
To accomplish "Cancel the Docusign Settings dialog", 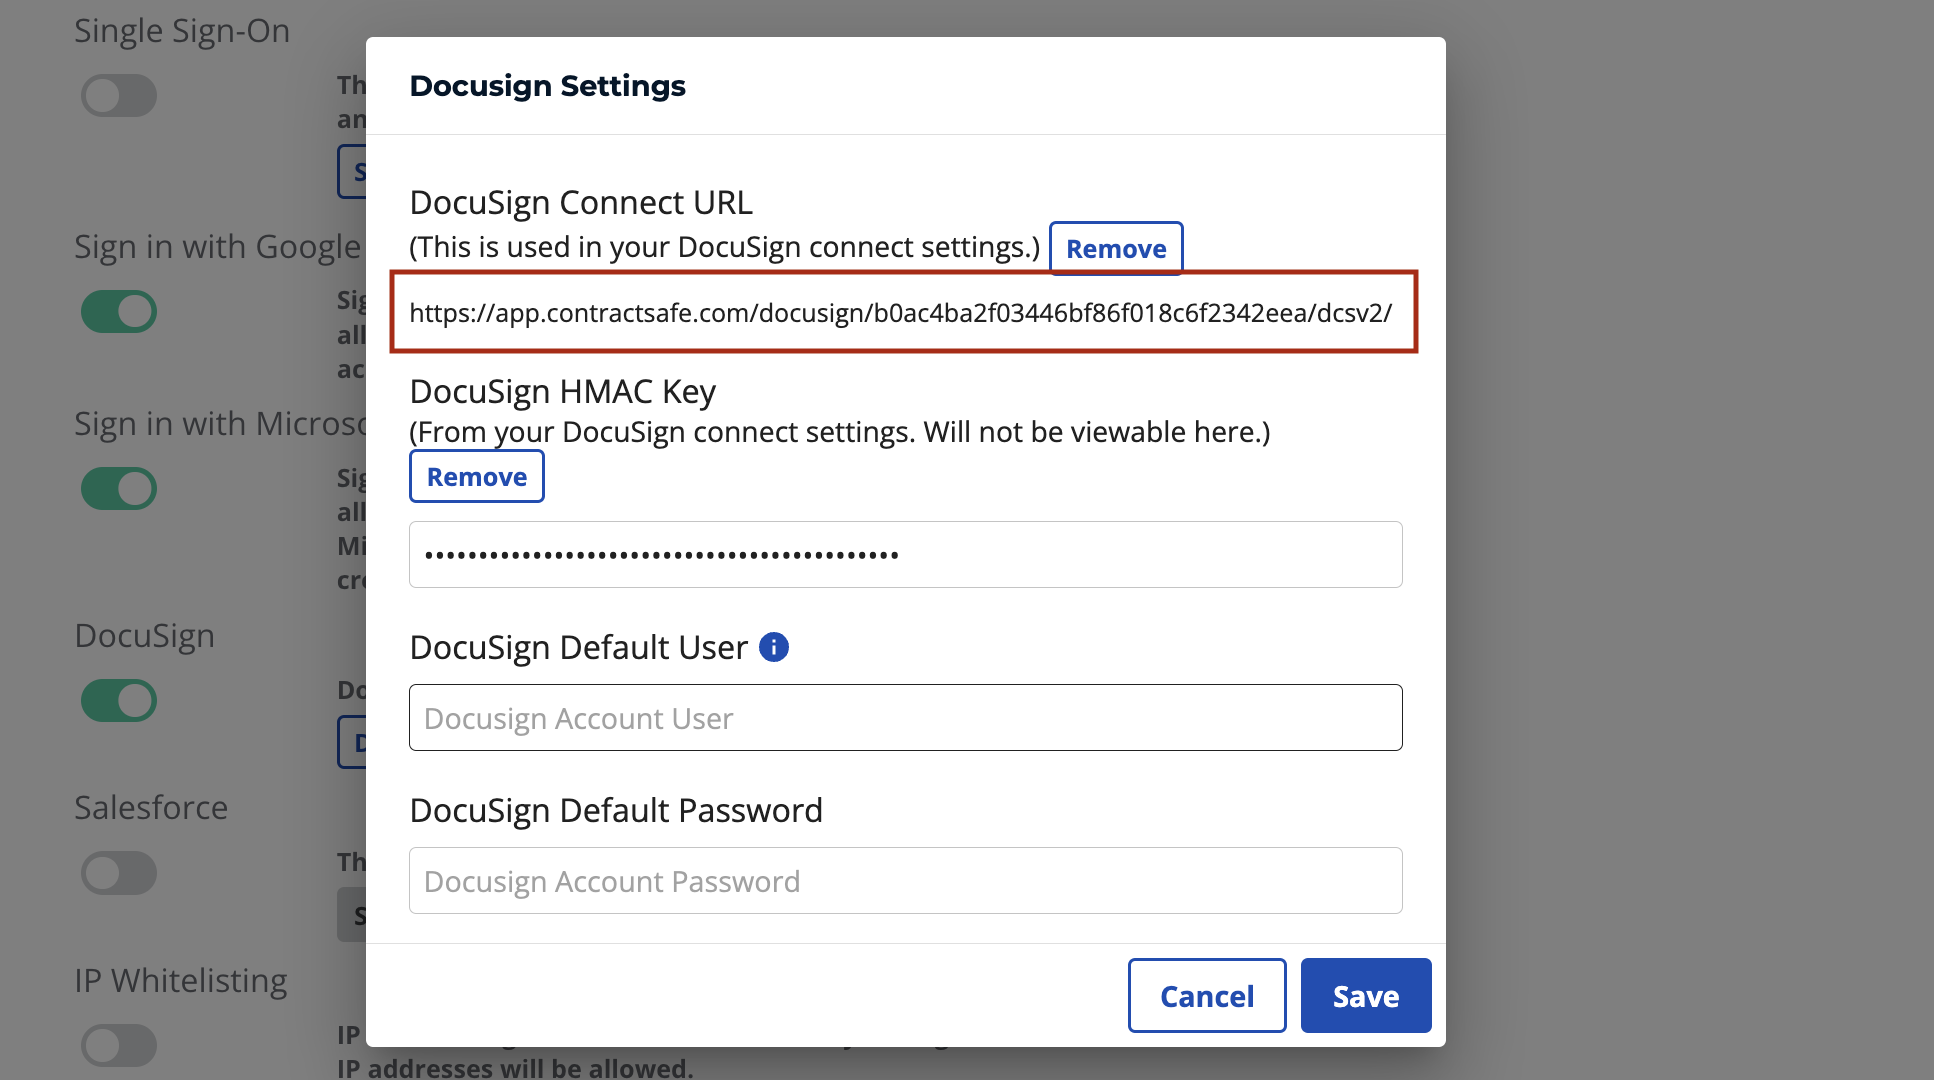I will coord(1206,995).
